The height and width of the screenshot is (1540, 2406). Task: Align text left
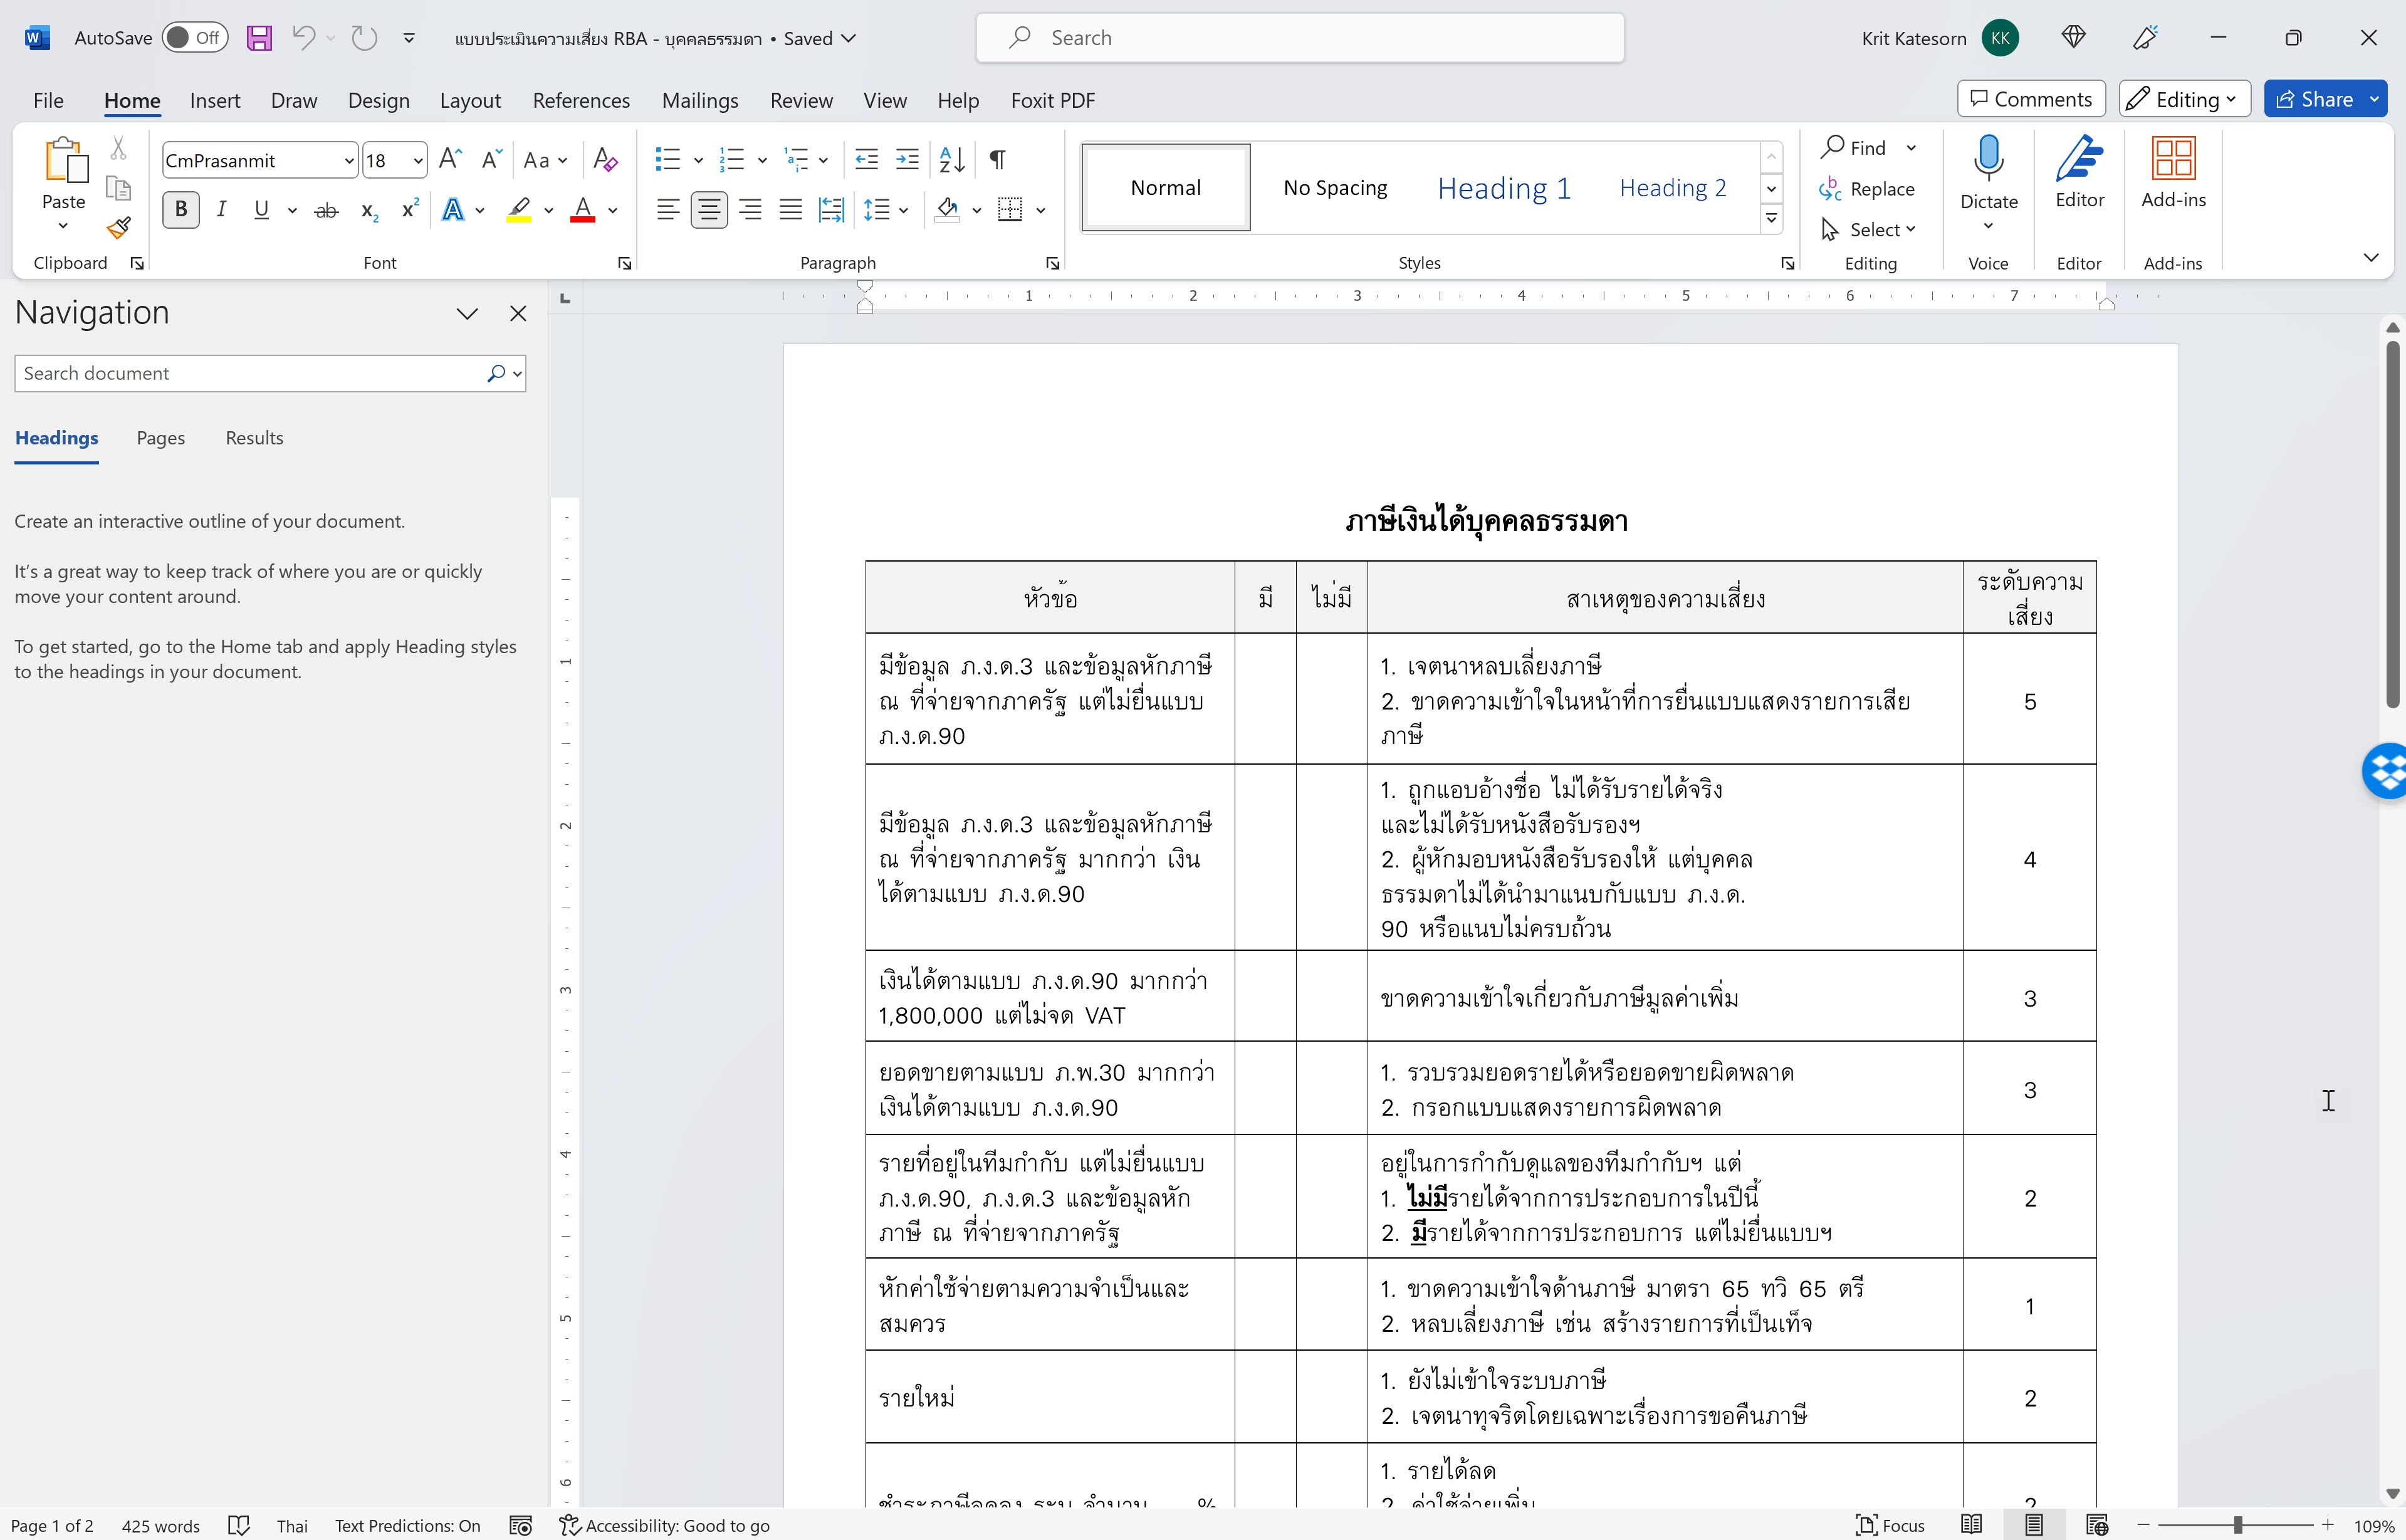tap(668, 210)
